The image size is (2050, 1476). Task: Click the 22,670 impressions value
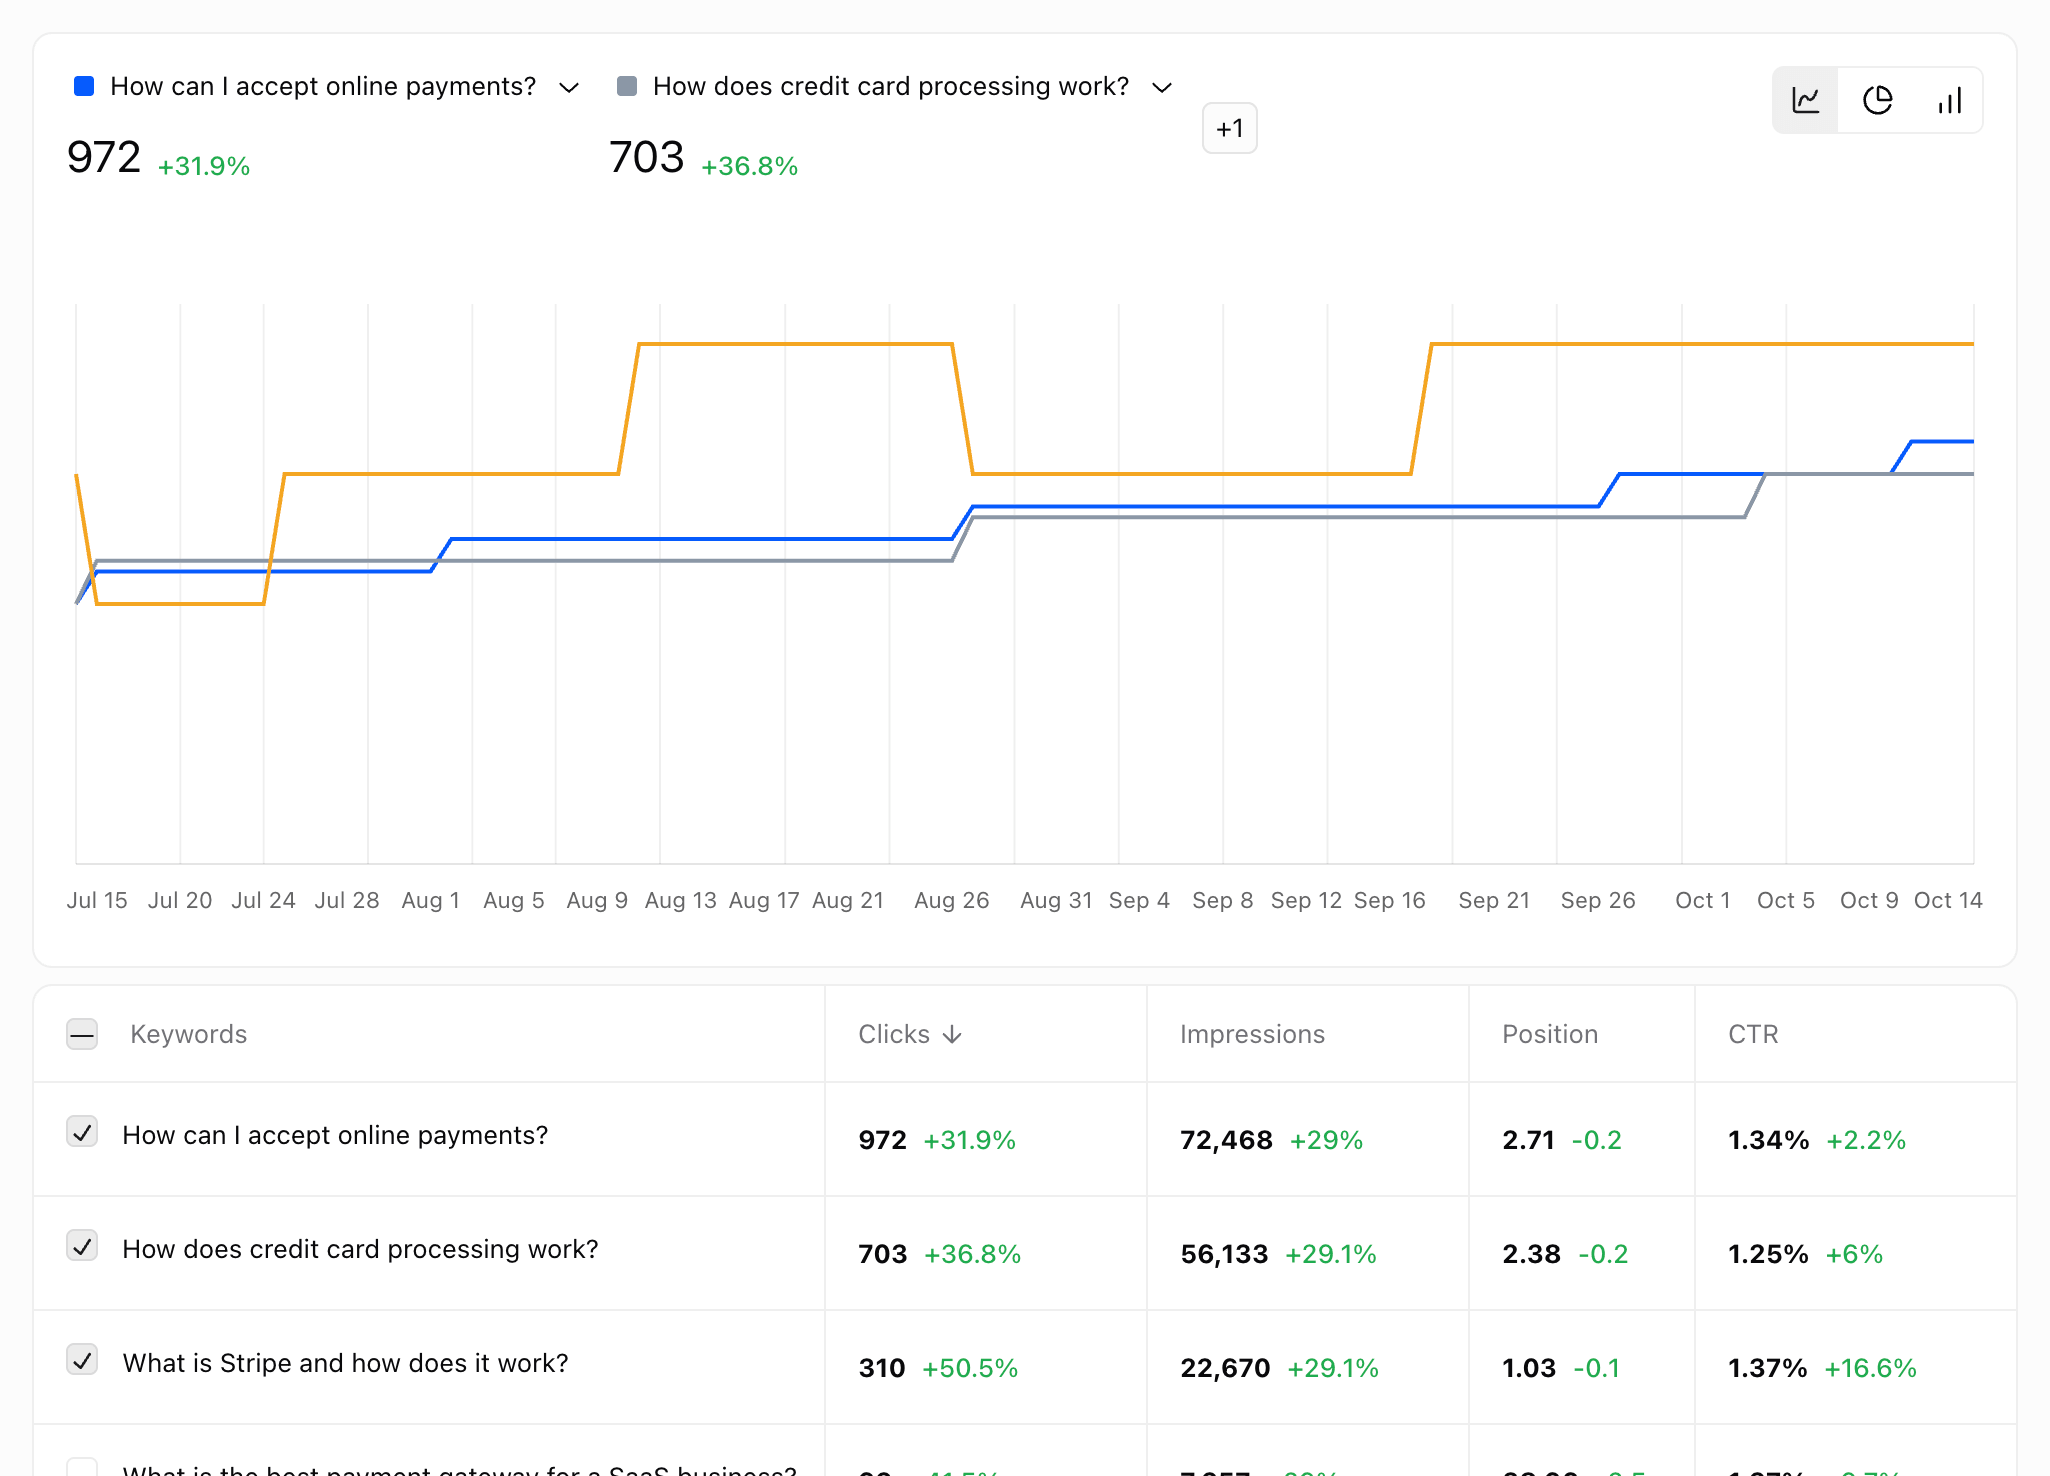click(x=1225, y=1368)
